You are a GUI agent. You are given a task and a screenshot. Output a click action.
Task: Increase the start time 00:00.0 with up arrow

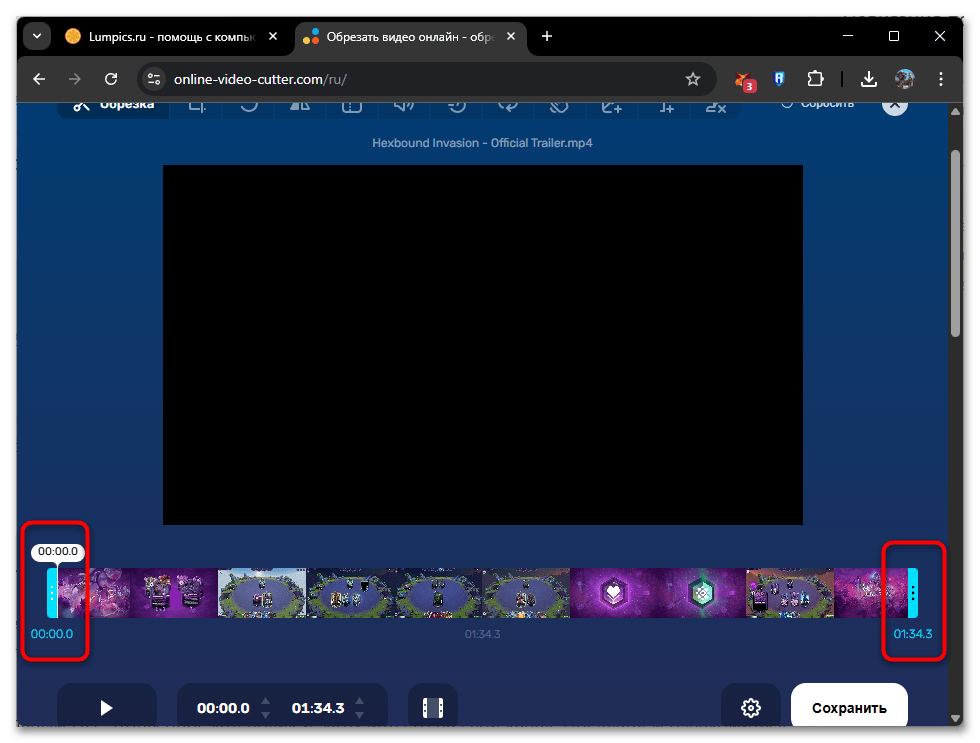tap(266, 701)
